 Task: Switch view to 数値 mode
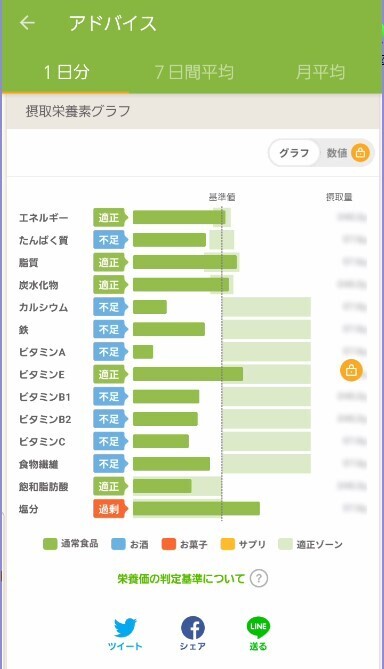(x=337, y=153)
